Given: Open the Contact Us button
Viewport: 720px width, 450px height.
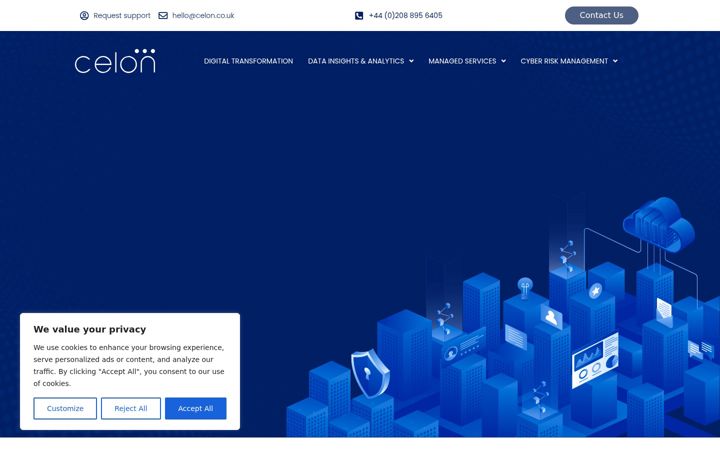Looking at the screenshot, I should coord(601,15).
